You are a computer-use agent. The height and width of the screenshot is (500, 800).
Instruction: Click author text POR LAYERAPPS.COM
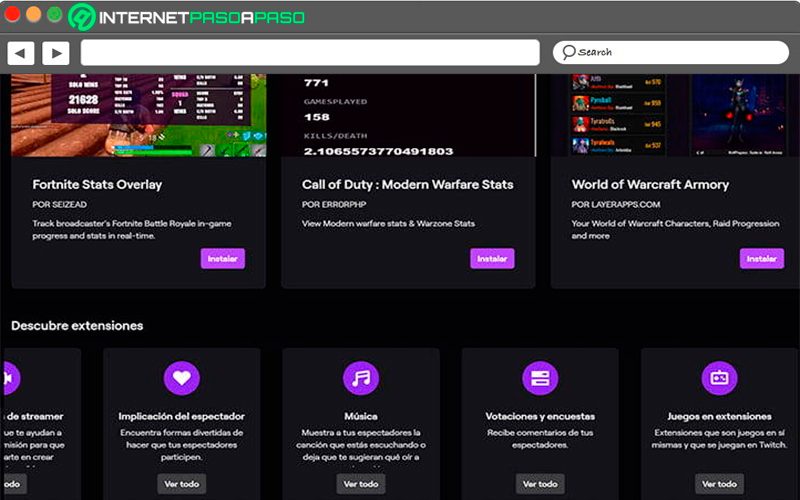coord(616,205)
